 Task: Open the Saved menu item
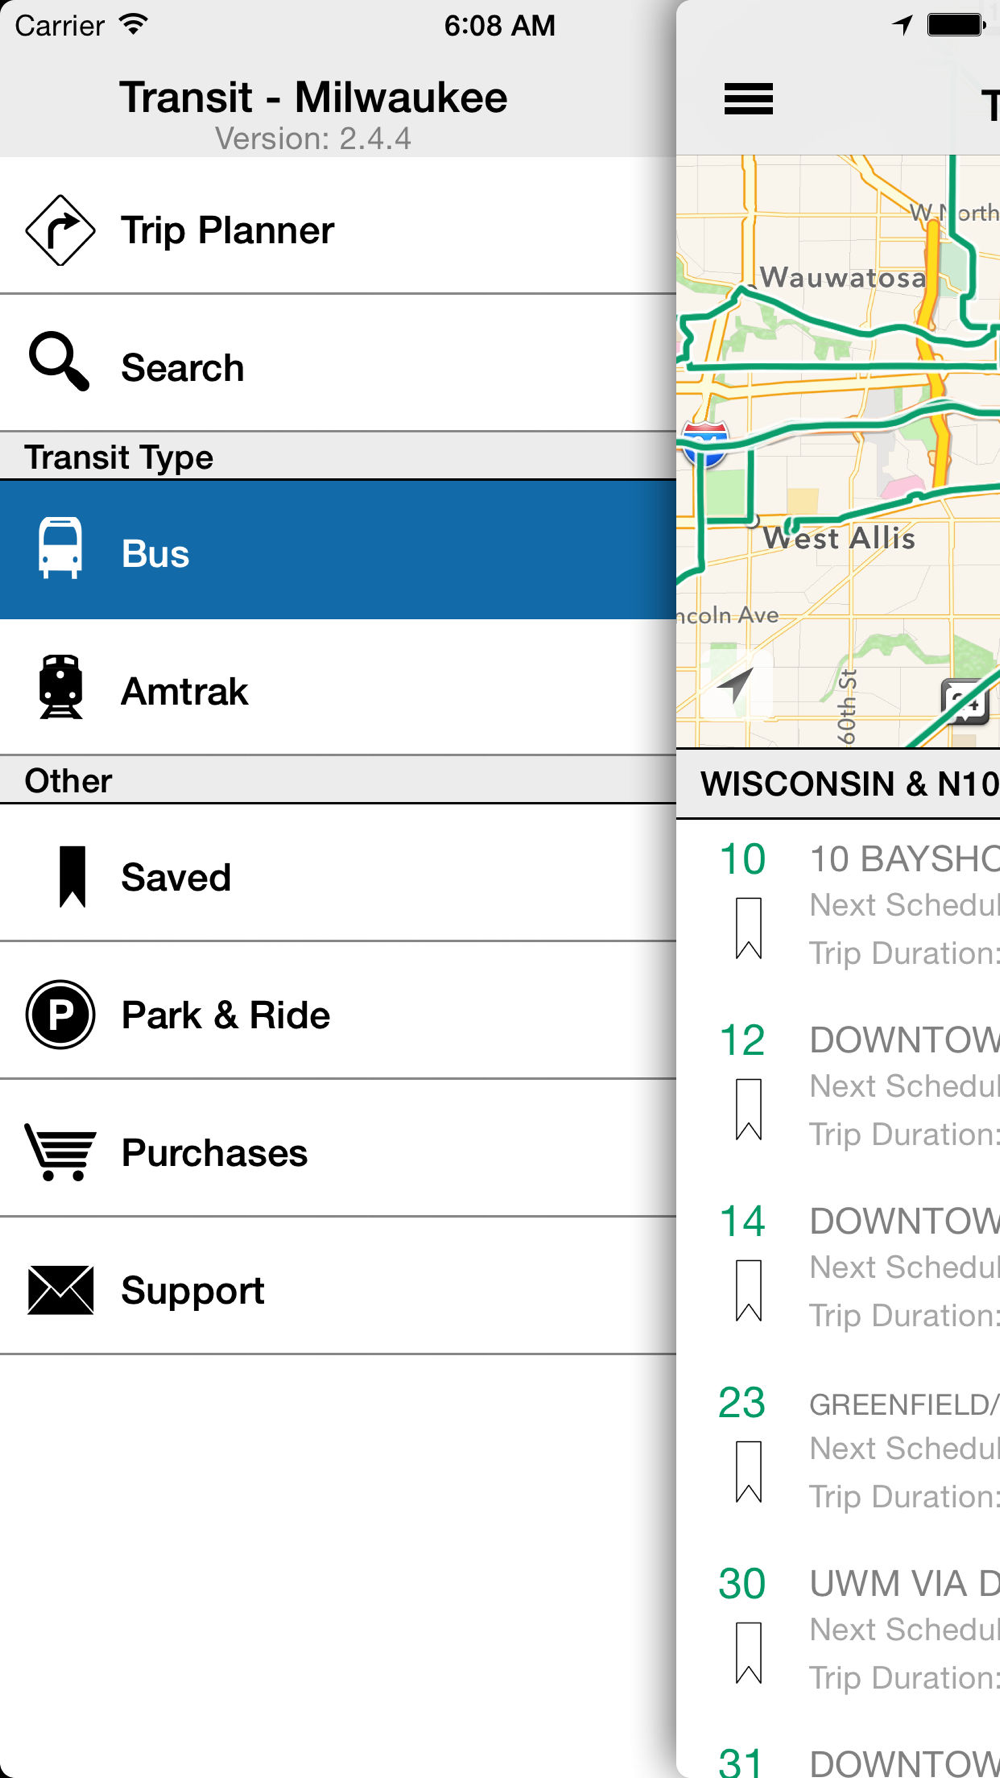click(x=338, y=877)
